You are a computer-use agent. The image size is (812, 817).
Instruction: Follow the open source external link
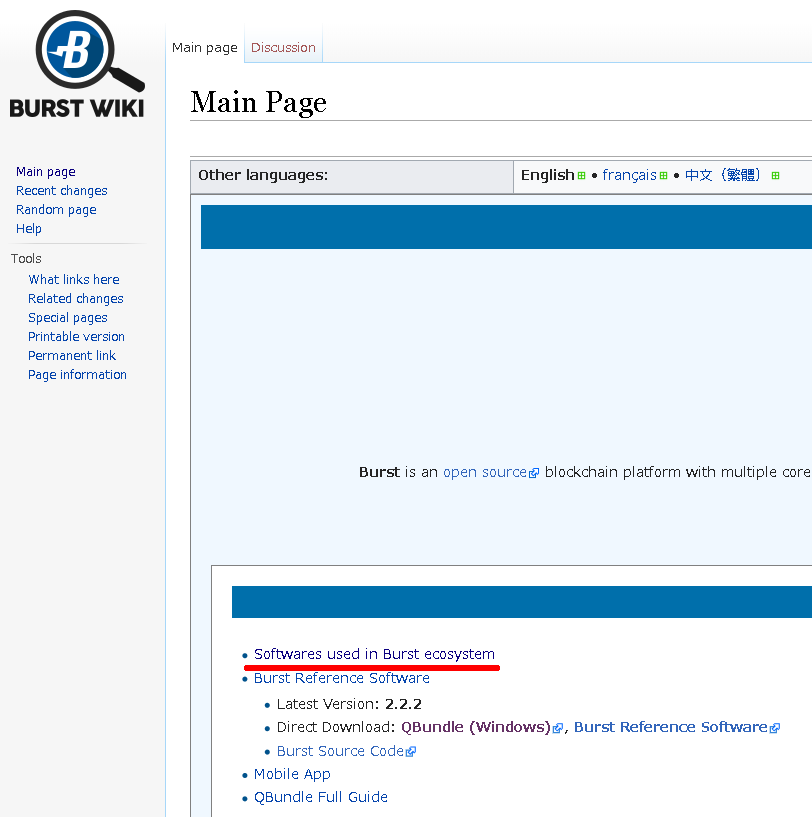tap(485, 472)
